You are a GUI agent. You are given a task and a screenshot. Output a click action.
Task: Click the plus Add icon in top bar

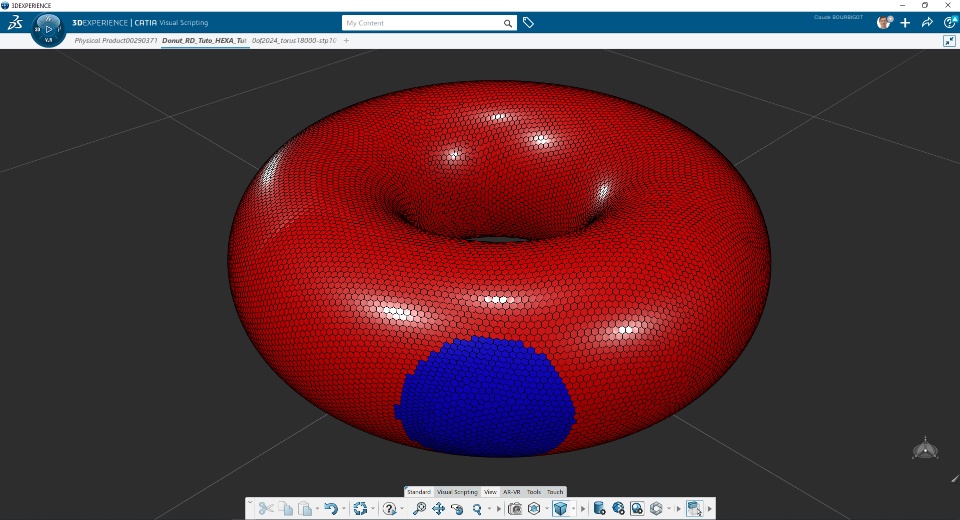(906, 23)
